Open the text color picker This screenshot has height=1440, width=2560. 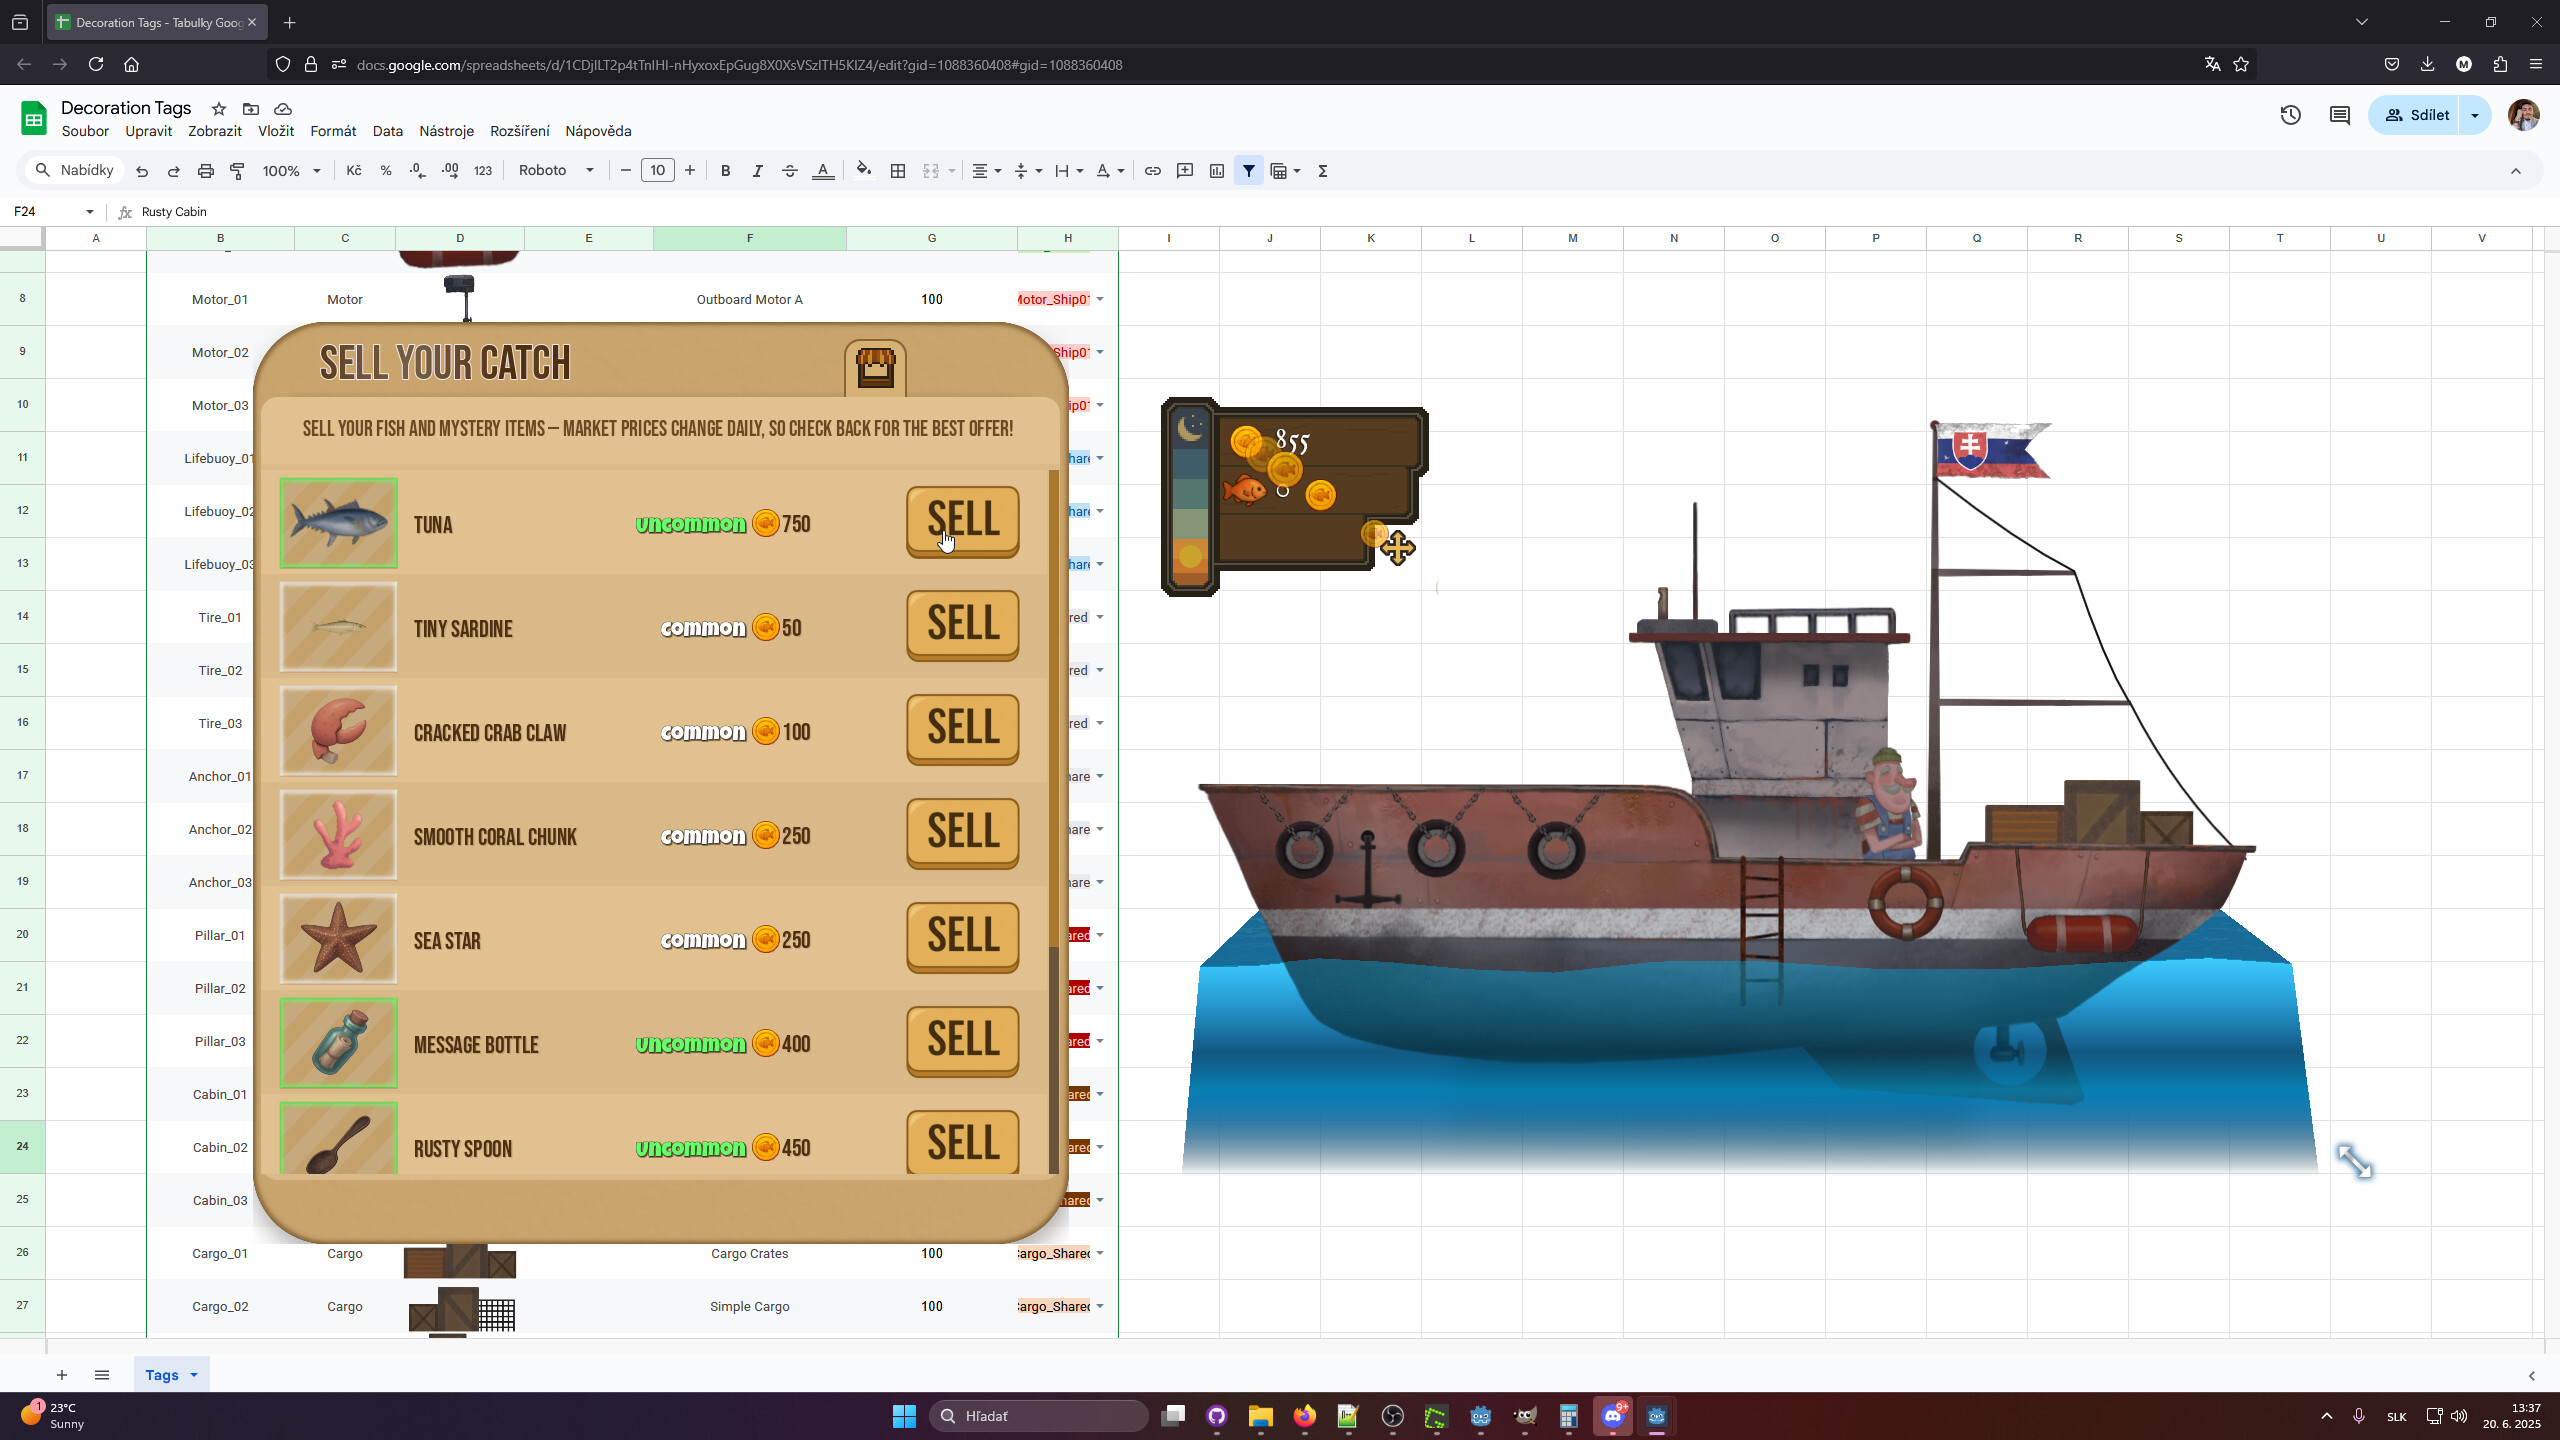click(x=822, y=171)
